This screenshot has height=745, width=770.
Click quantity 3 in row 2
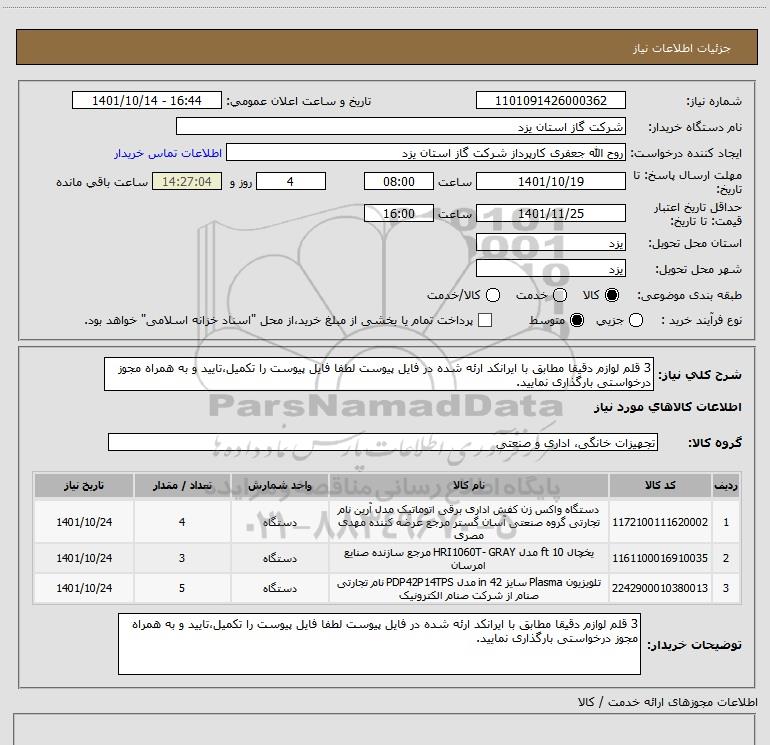[x=182, y=558]
